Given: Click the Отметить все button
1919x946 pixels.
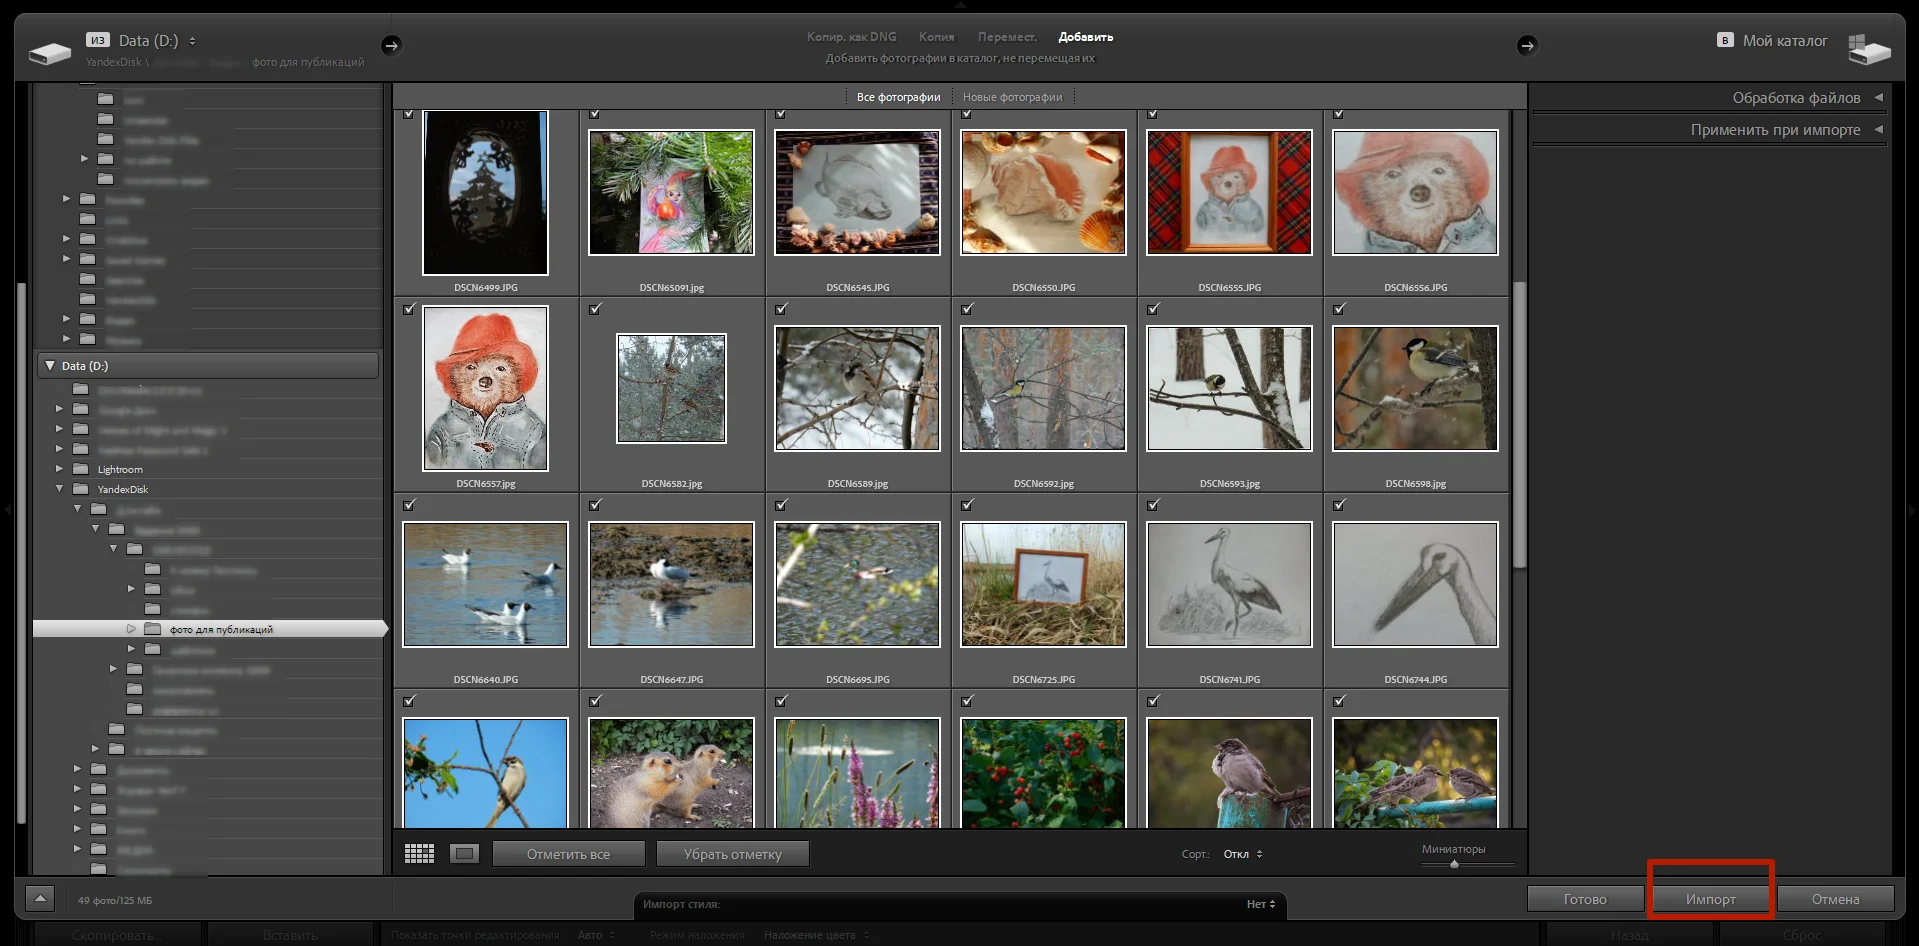Looking at the screenshot, I should tap(568, 854).
